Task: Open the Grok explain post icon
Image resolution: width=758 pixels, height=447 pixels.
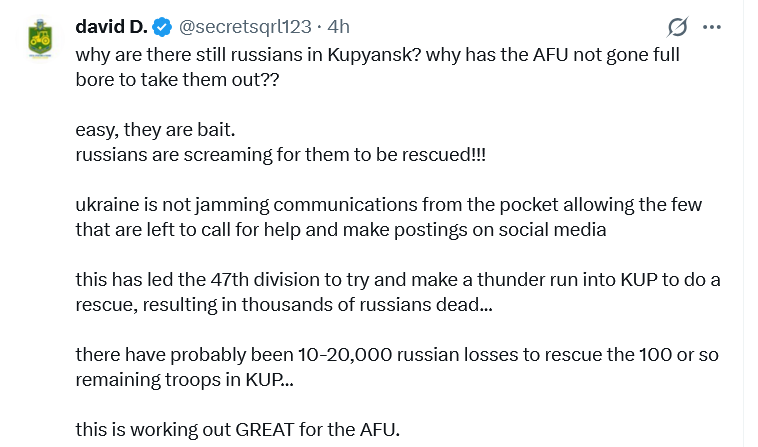Action: coord(677,27)
